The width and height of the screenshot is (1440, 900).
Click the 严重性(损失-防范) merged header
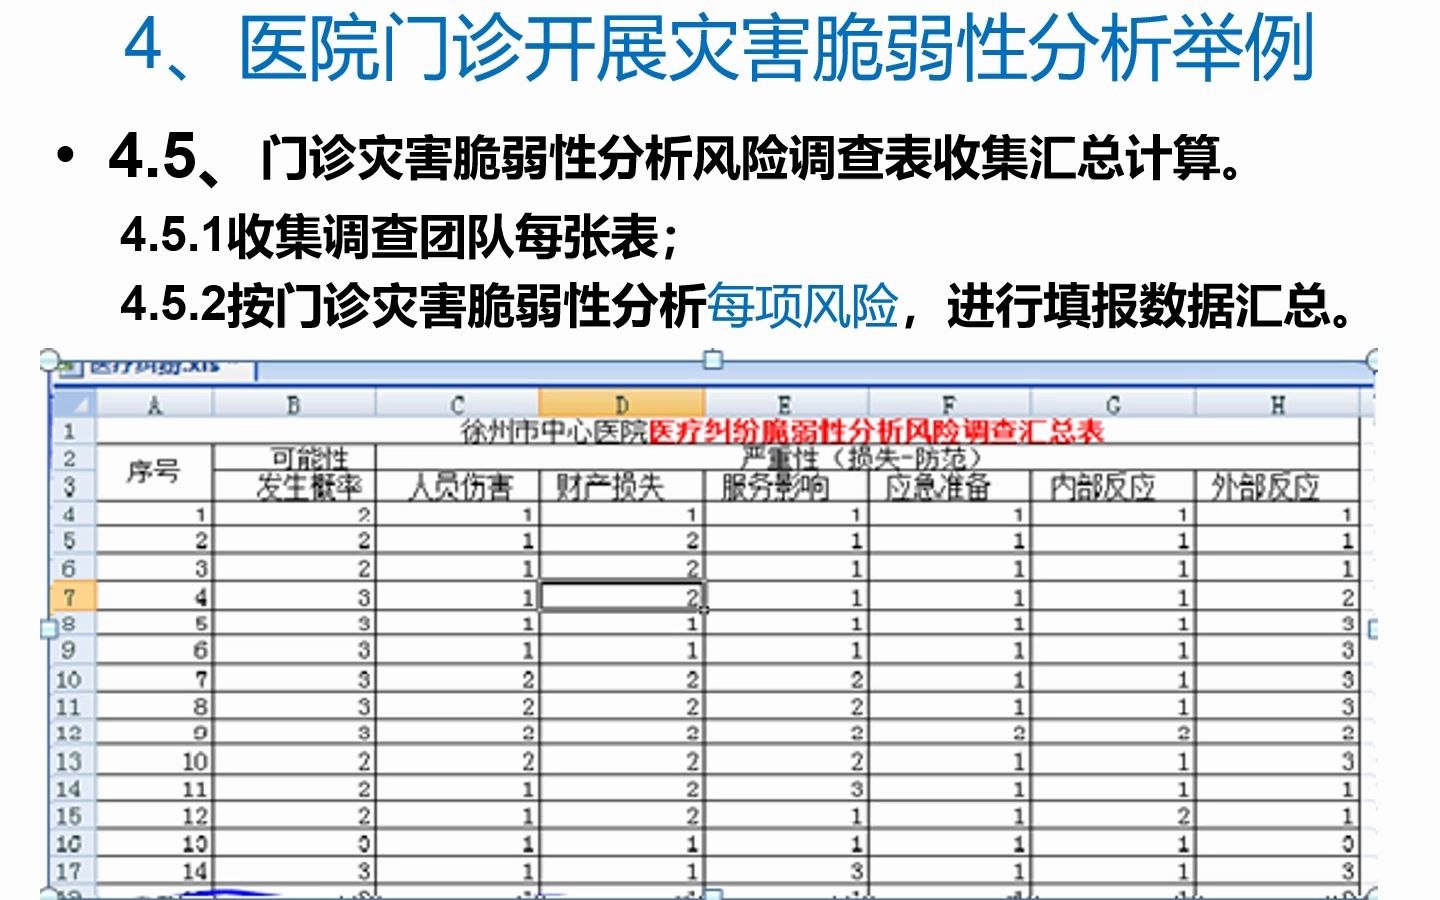tap(867, 459)
